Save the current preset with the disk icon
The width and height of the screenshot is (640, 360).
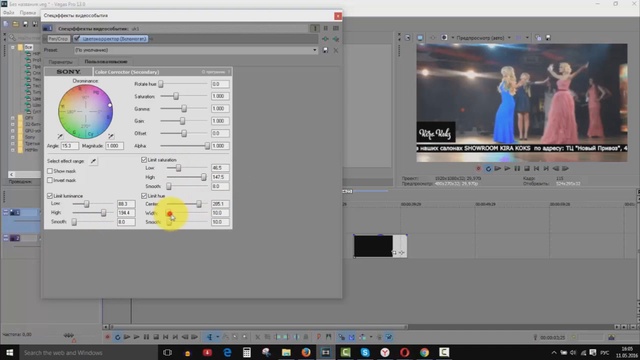pyautogui.click(x=325, y=50)
